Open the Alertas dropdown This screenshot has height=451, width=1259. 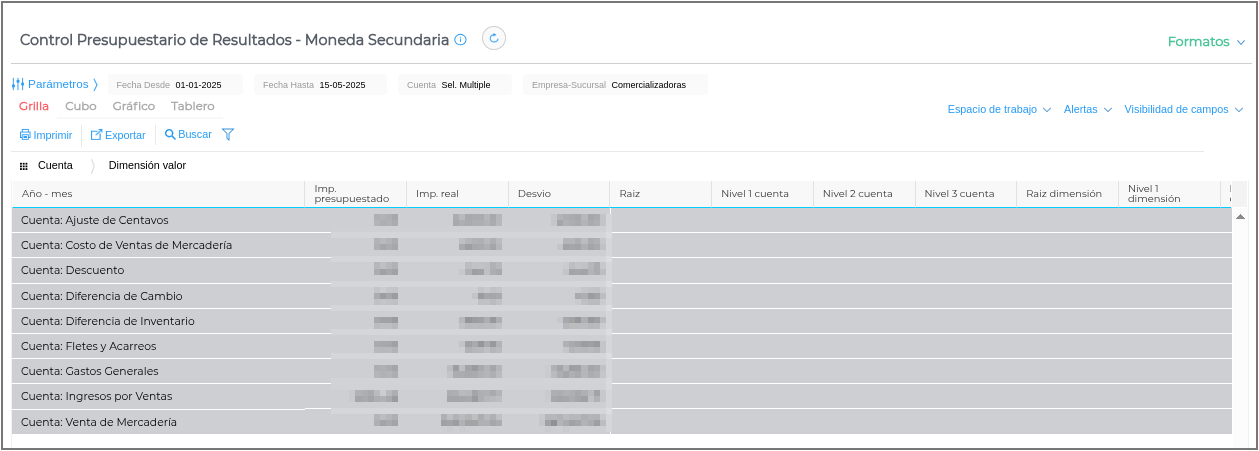(1088, 110)
